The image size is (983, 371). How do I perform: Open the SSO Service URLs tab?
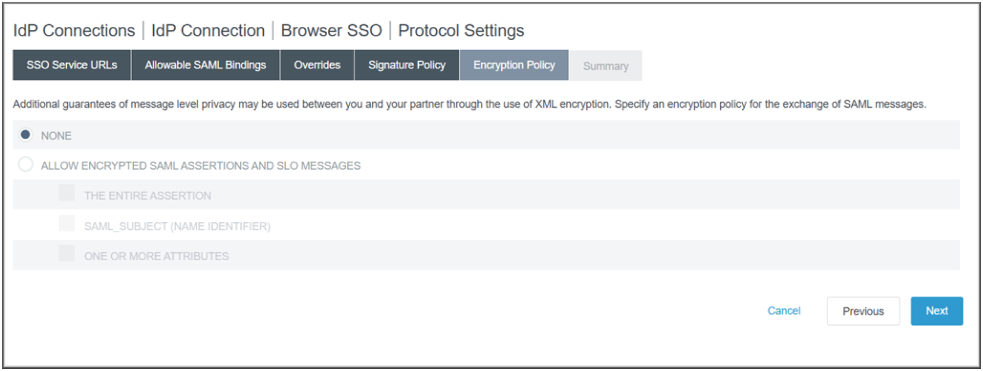pyautogui.click(x=72, y=65)
